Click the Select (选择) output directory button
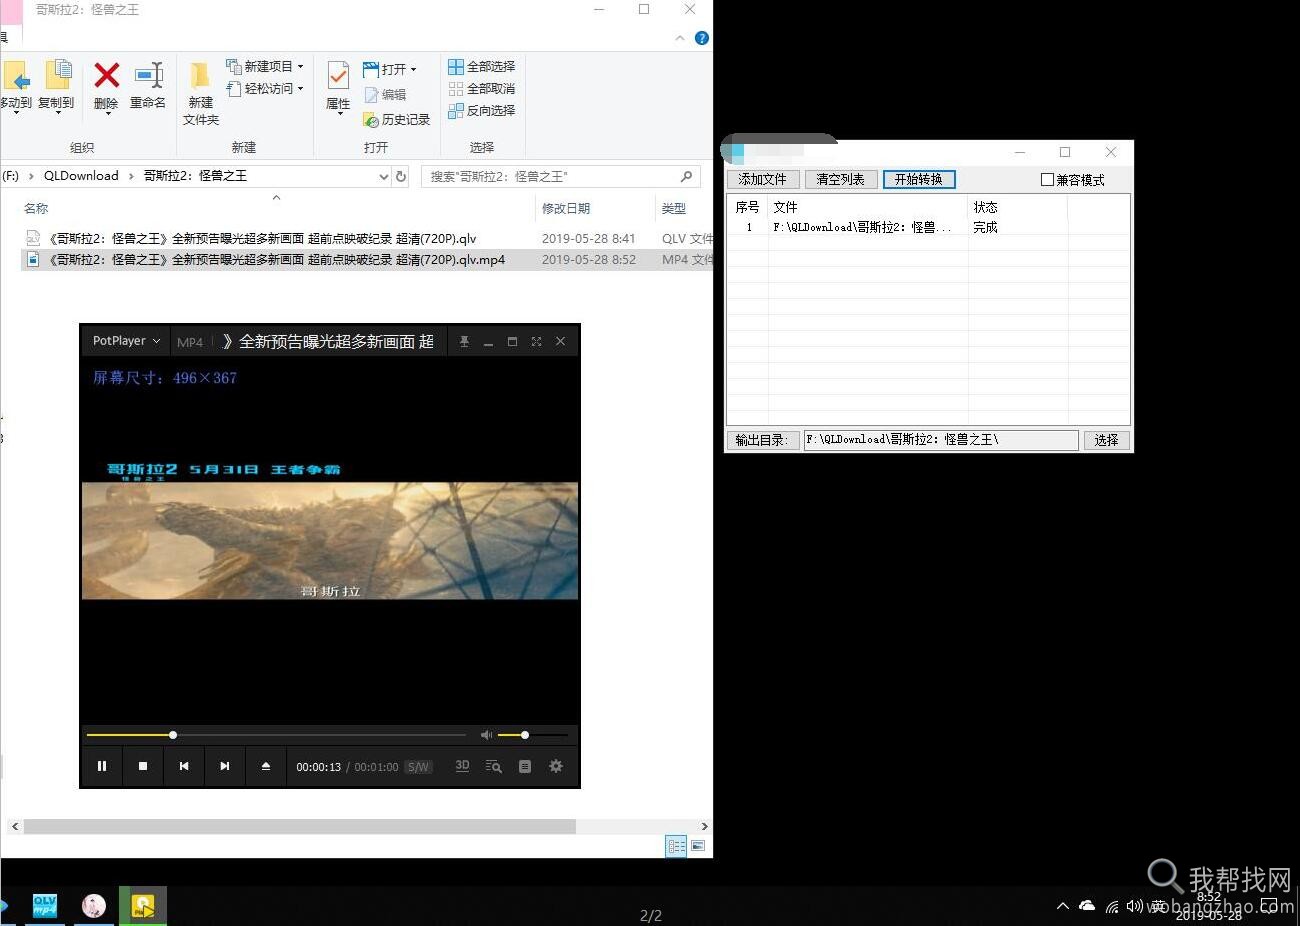 pyautogui.click(x=1106, y=440)
